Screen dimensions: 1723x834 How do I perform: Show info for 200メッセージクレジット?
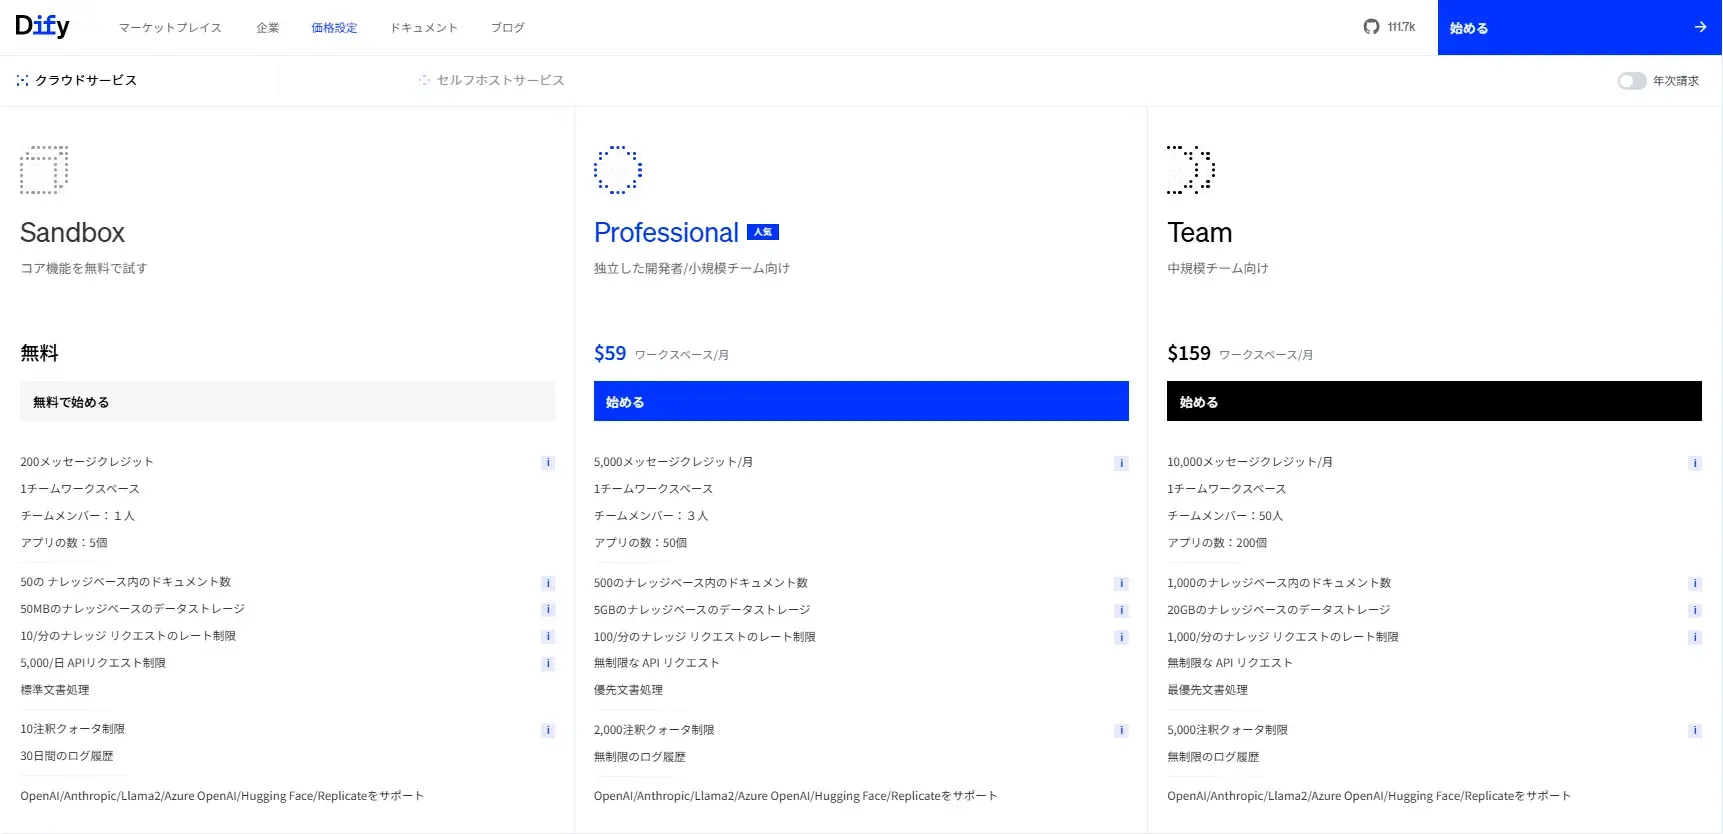coord(548,462)
